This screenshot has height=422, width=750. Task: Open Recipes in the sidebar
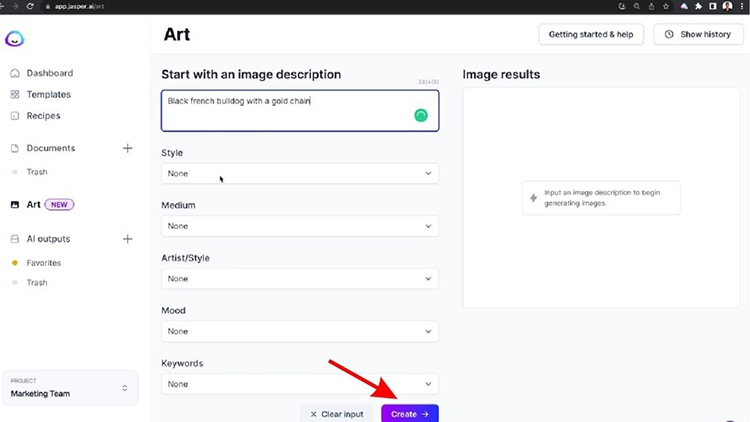click(44, 116)
